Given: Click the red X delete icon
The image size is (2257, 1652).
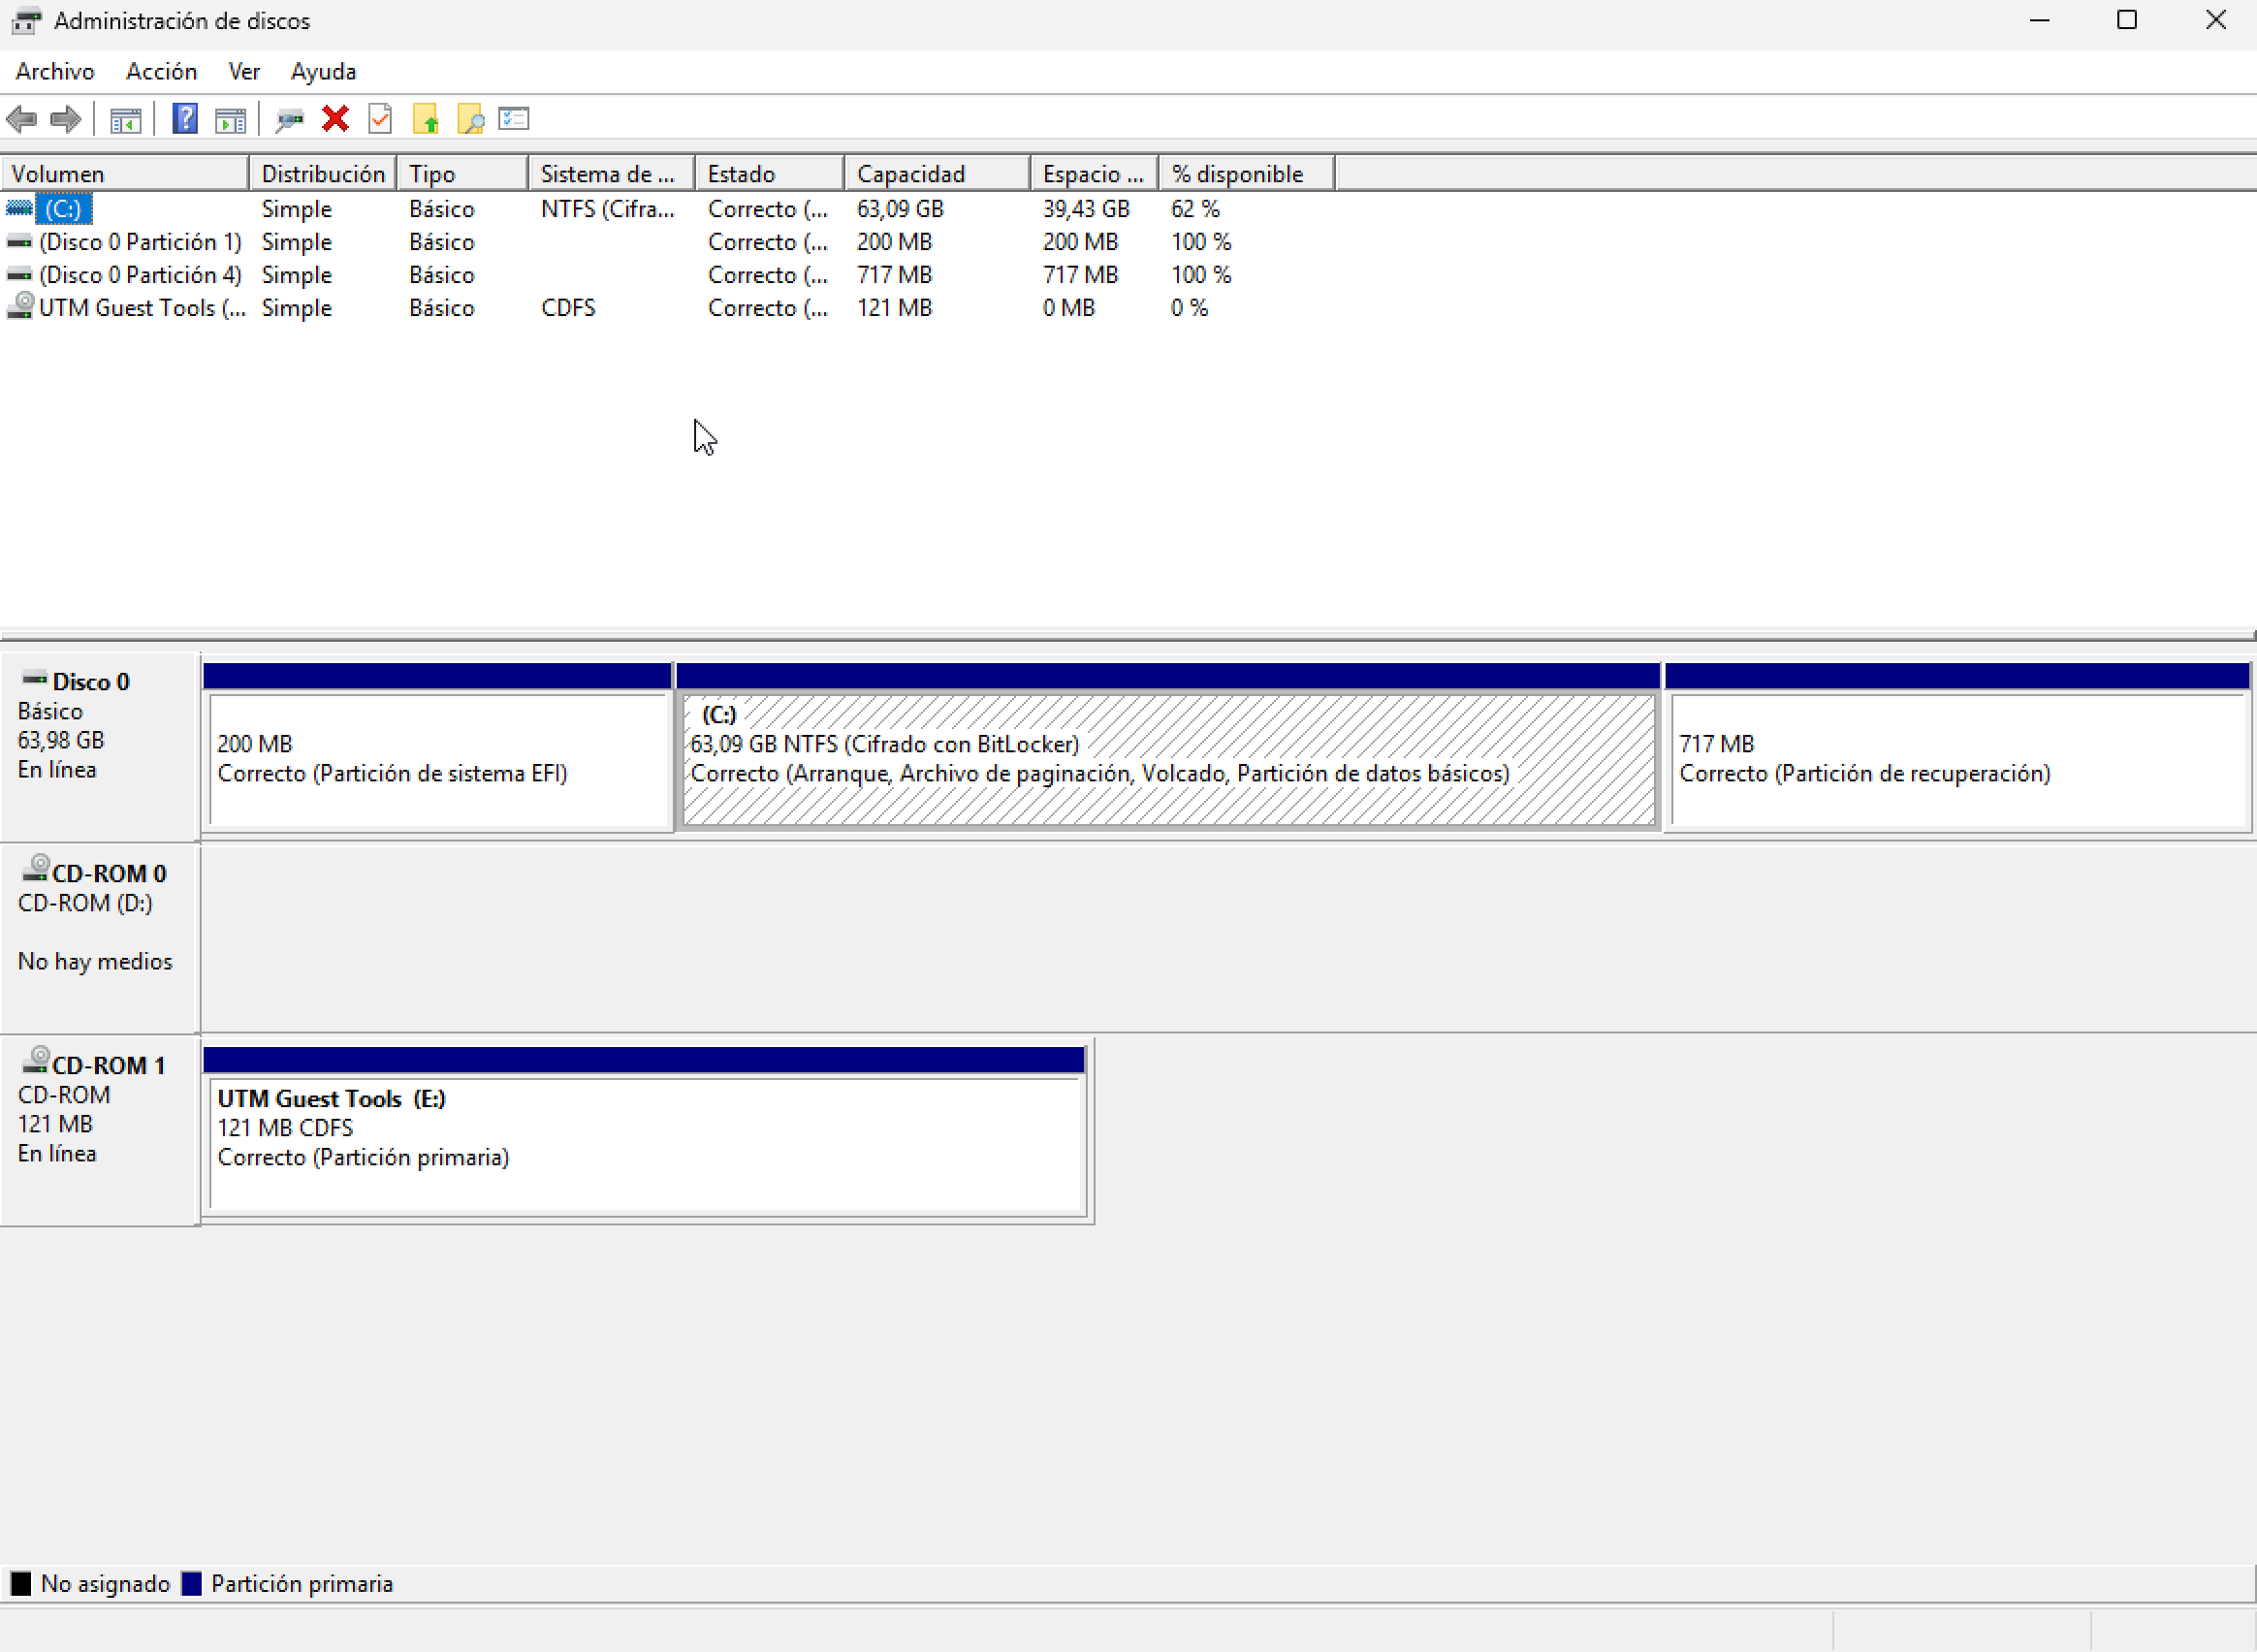Looking at the screenshot, I should click(335, 119).
